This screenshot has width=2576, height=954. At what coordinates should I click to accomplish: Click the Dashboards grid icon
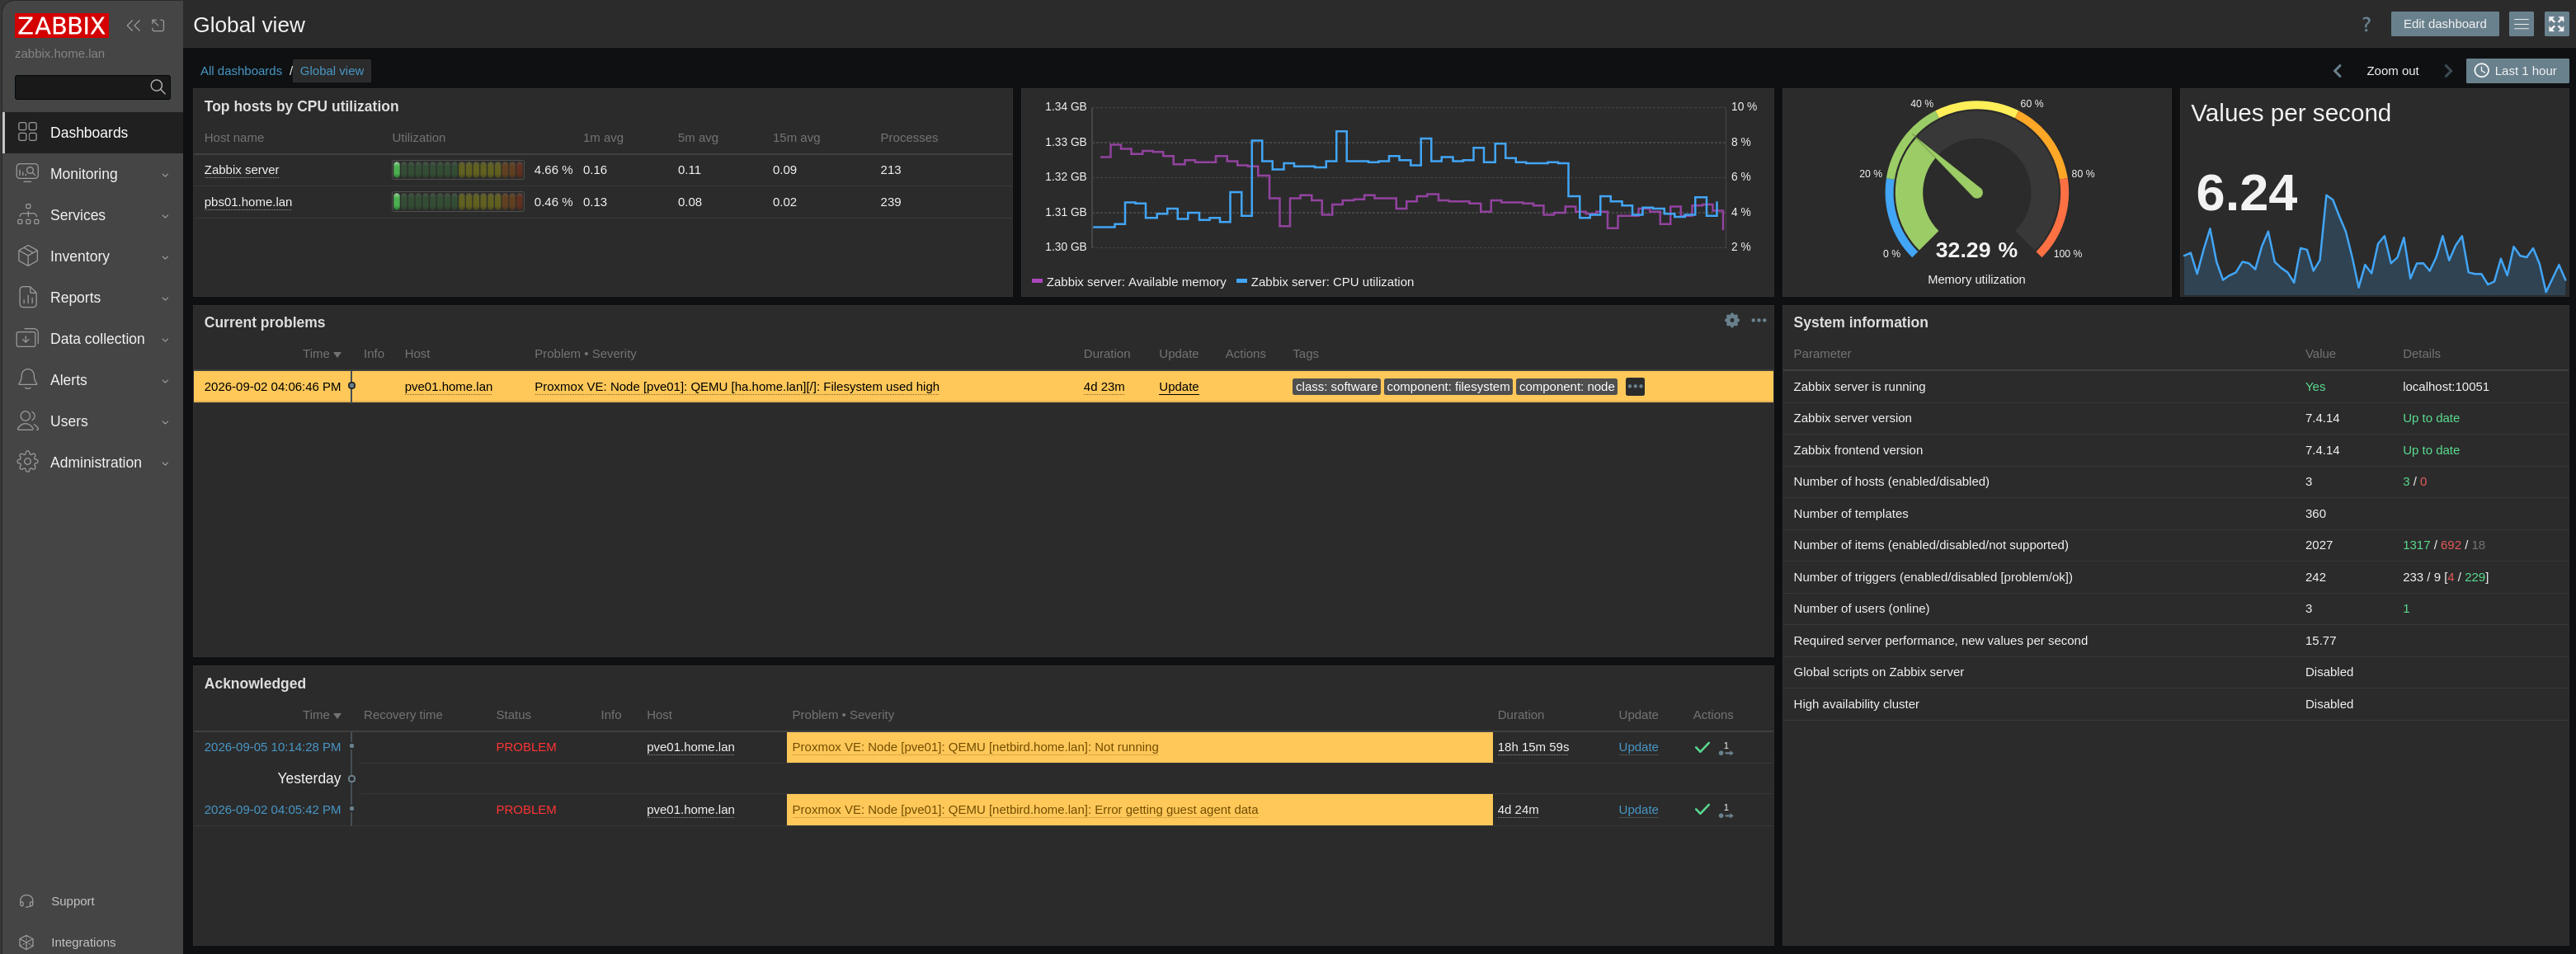[x=28, y=132]
